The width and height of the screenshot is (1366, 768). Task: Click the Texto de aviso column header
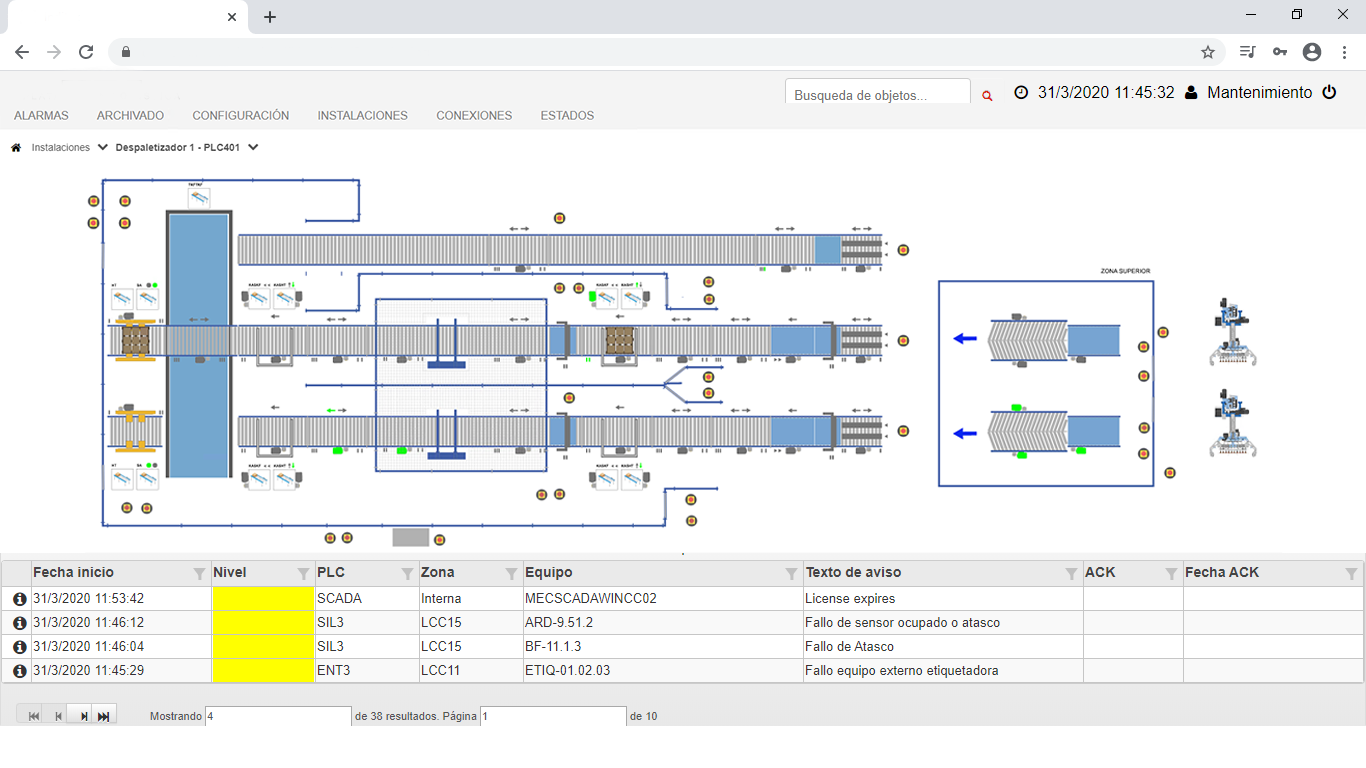pyautogui.click(x=853, y=573)
